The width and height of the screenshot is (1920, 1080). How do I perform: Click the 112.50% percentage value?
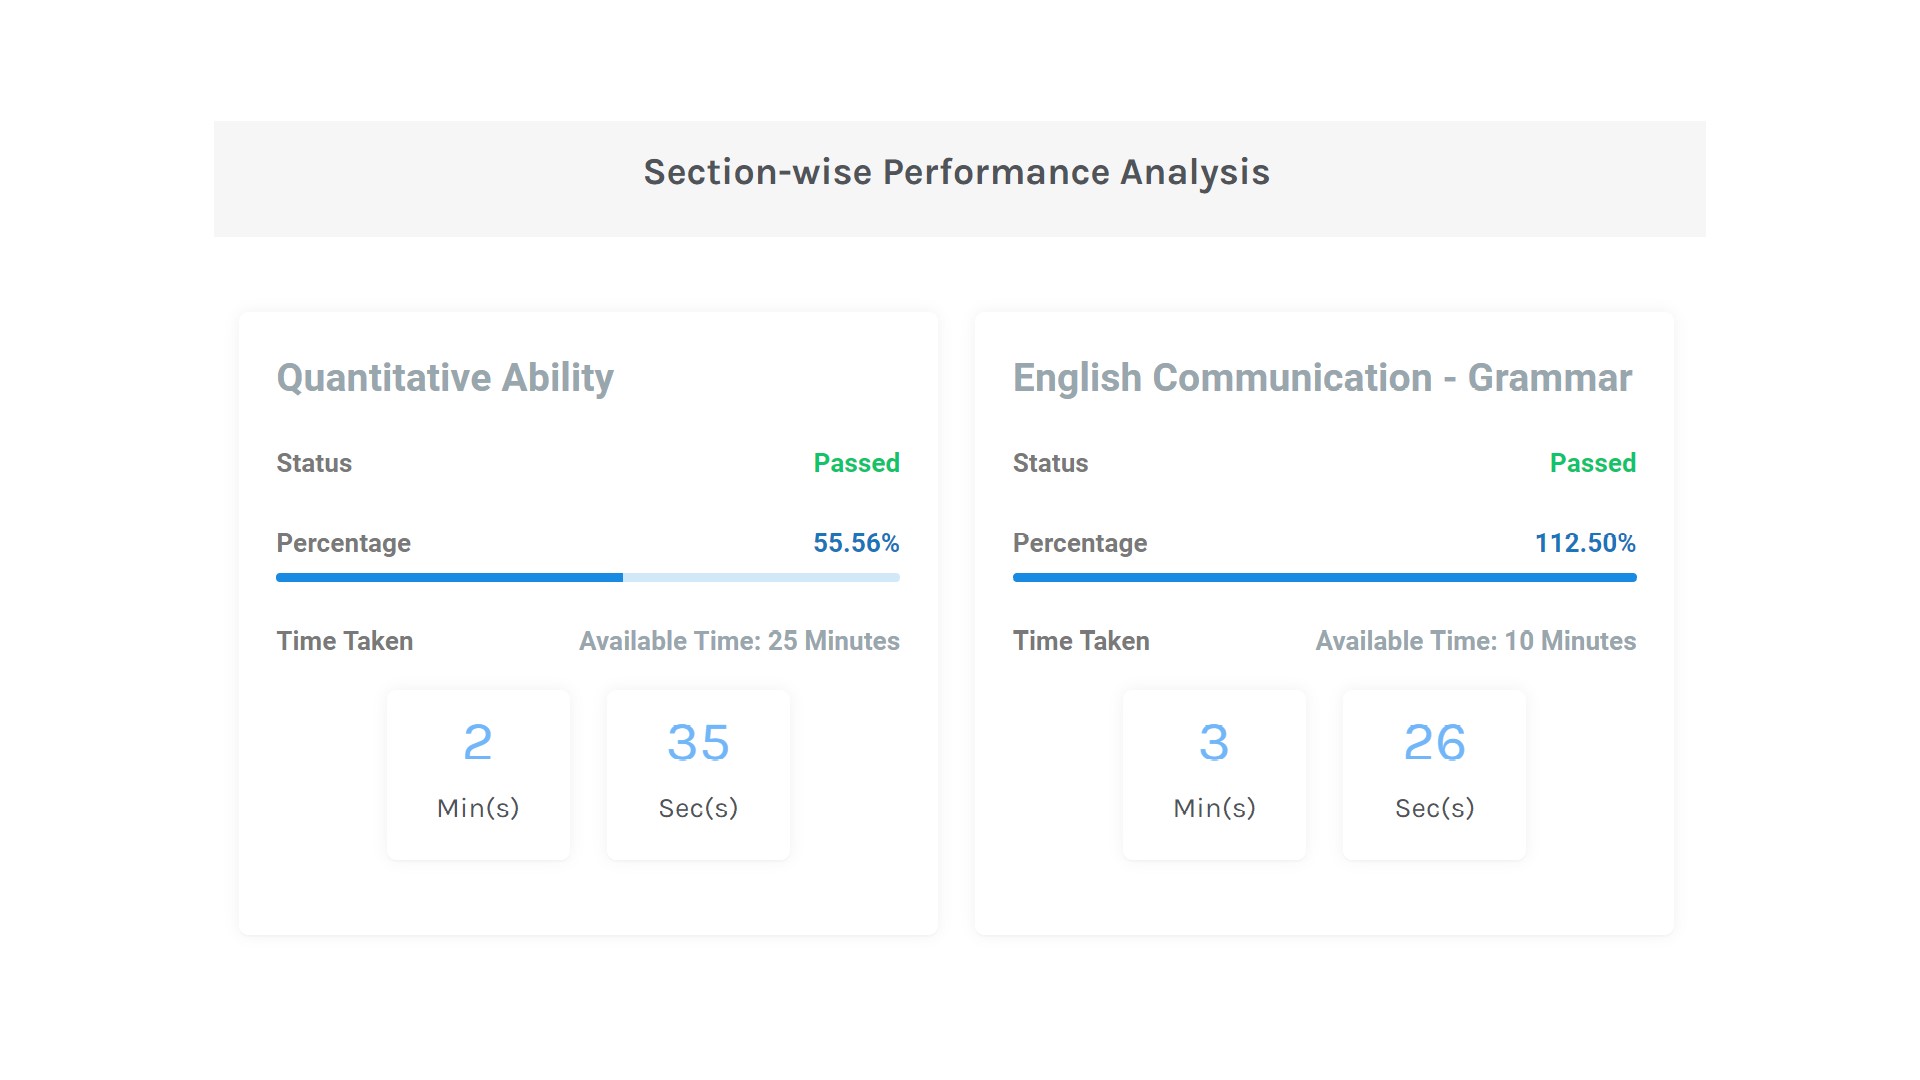pos(1585,543)
